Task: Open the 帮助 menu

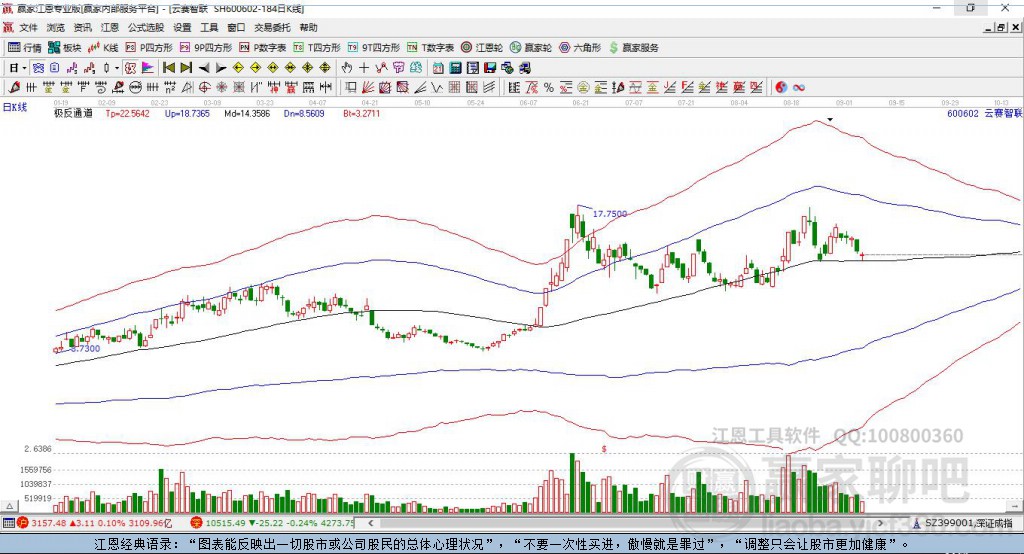Action: [x=308, y=27]
